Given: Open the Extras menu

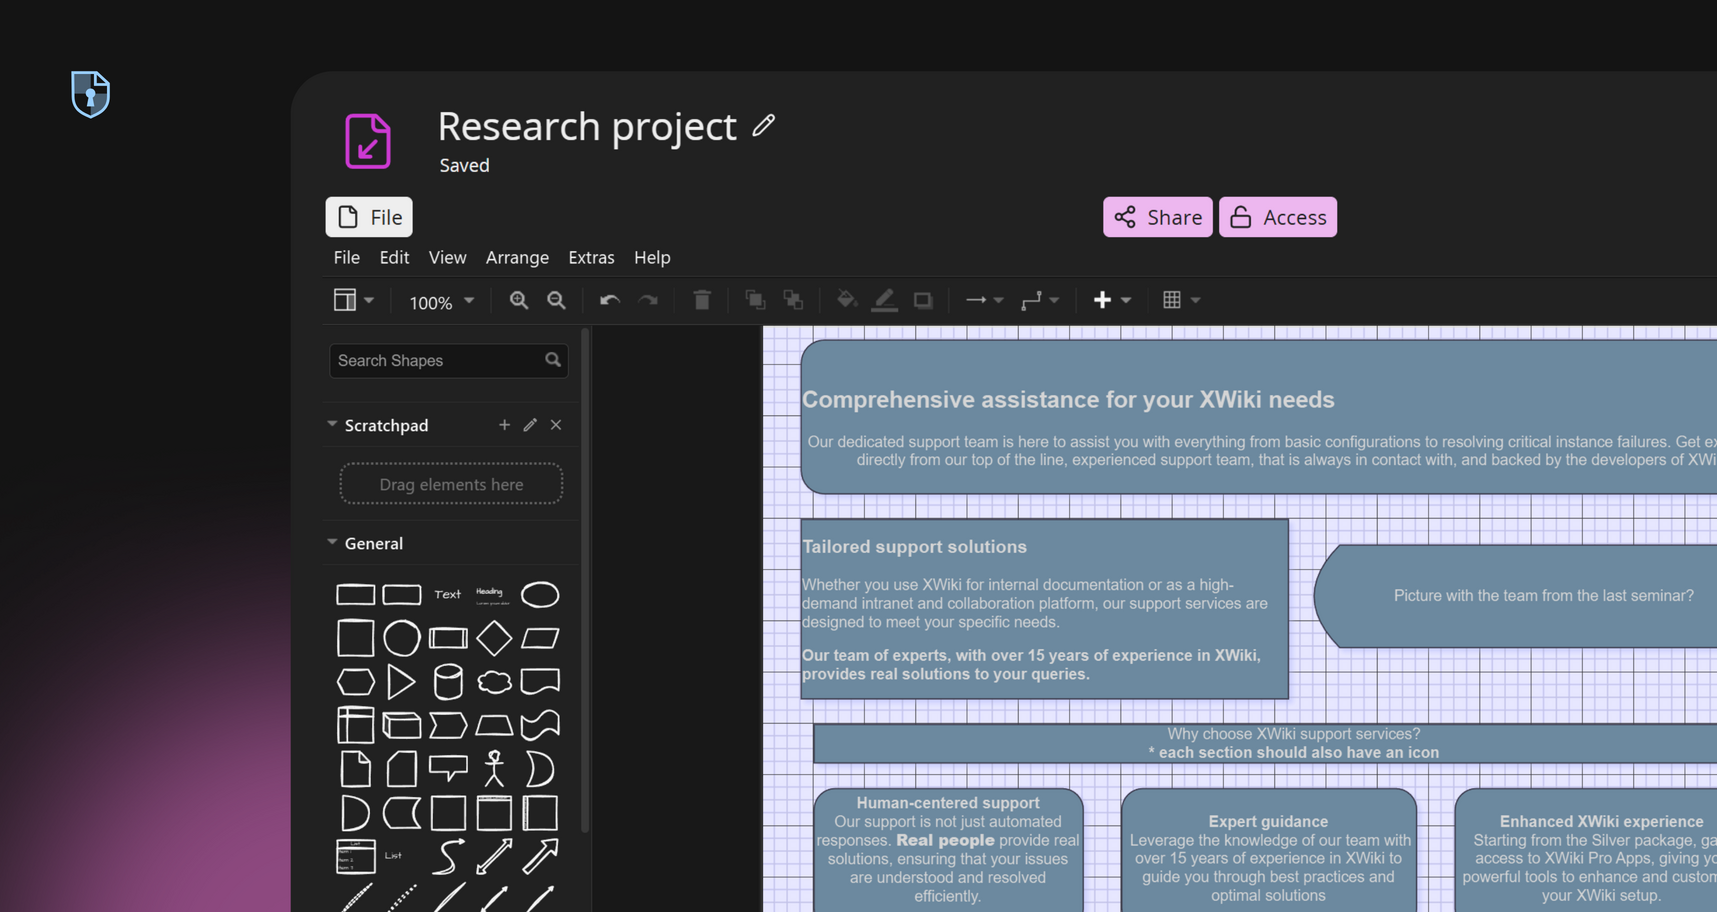Looking at the screenshot, I should (x=591, y=257).
